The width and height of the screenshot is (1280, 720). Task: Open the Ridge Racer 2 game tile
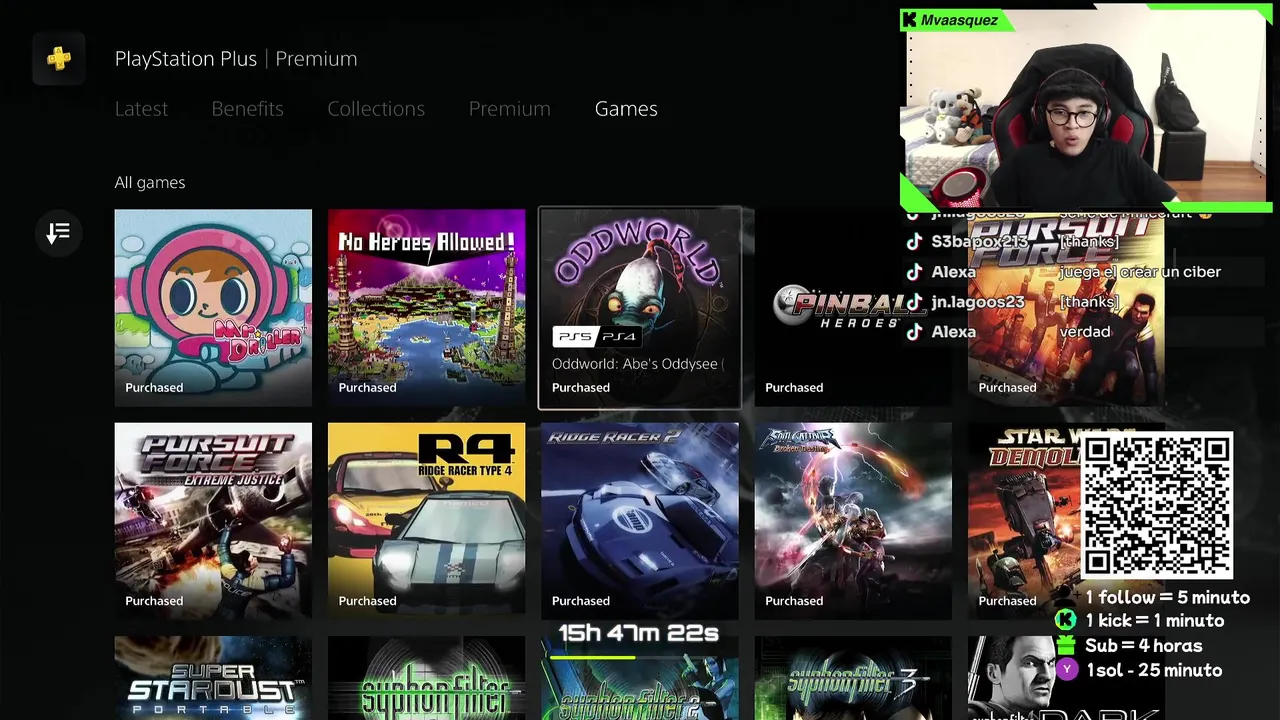[640, 521]
